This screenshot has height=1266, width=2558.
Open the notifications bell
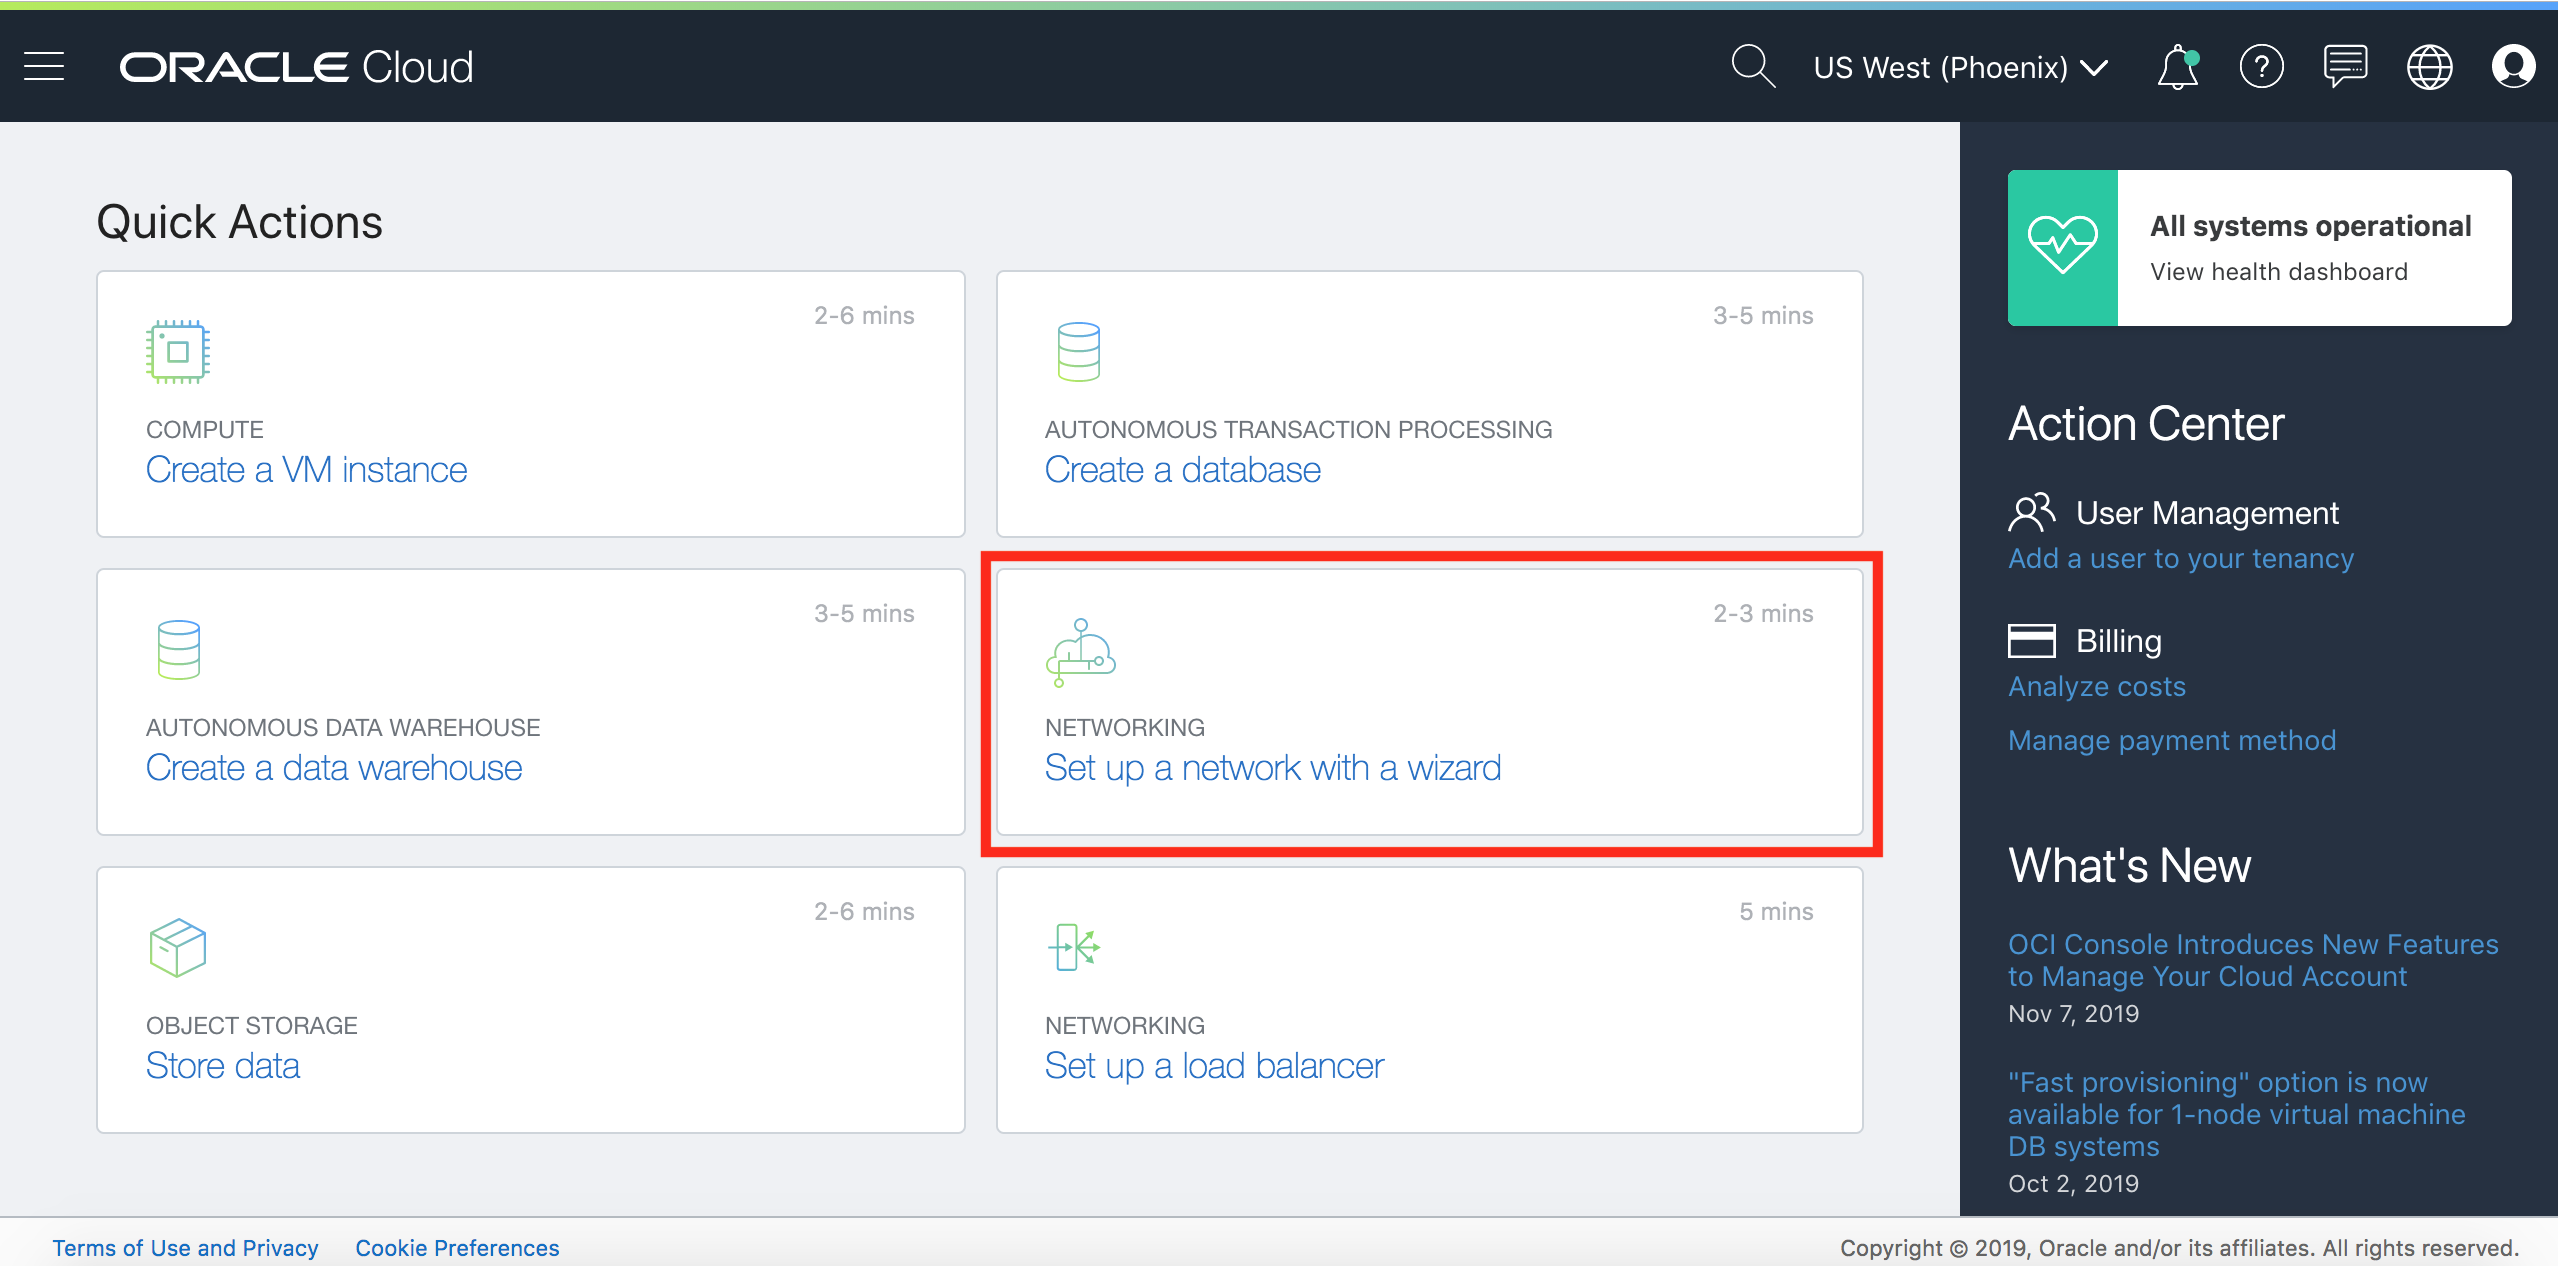(x=2177, y=68)
